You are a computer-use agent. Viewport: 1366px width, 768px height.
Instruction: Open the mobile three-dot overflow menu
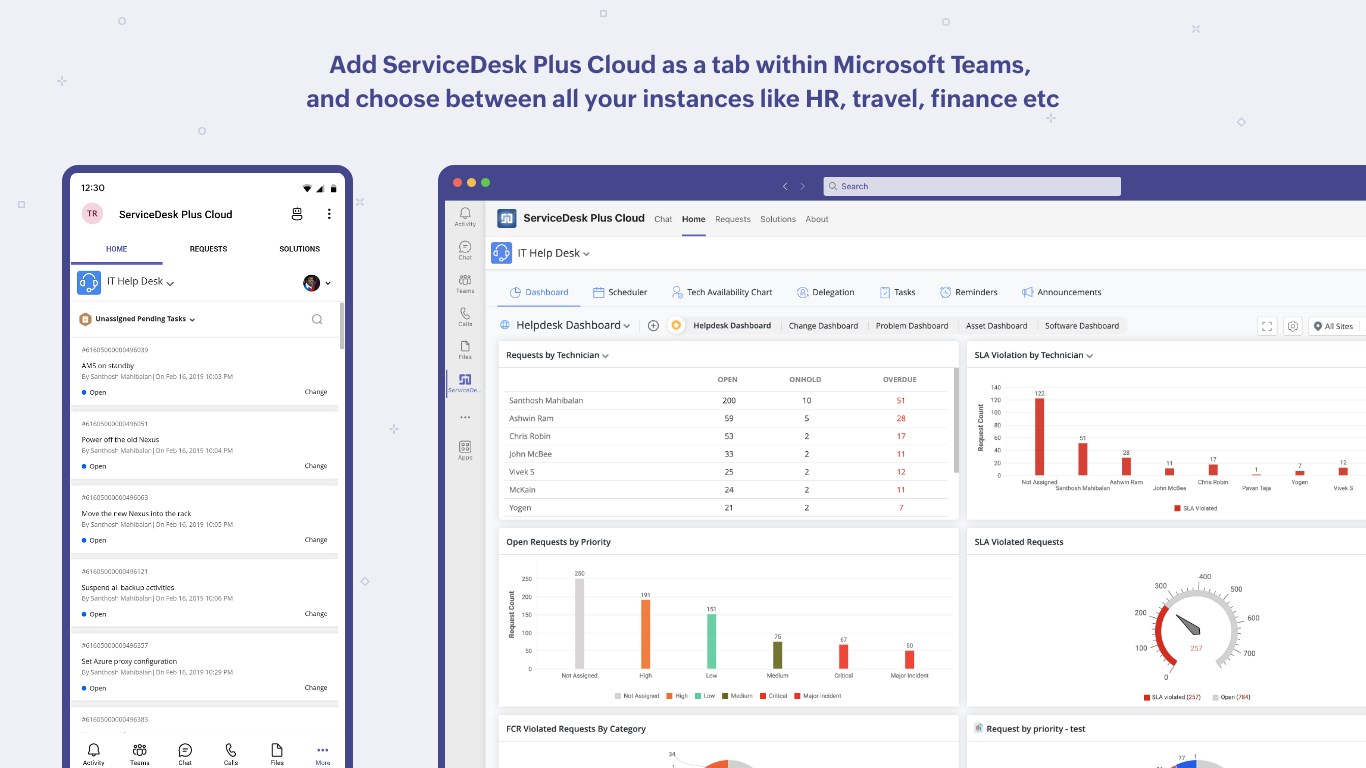coord(329,214)
